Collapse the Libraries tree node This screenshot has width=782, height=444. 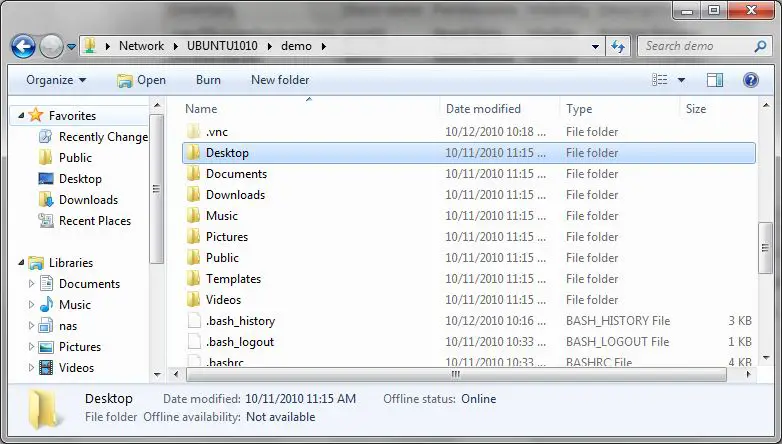pyautogui.click(x=21, y=263)
